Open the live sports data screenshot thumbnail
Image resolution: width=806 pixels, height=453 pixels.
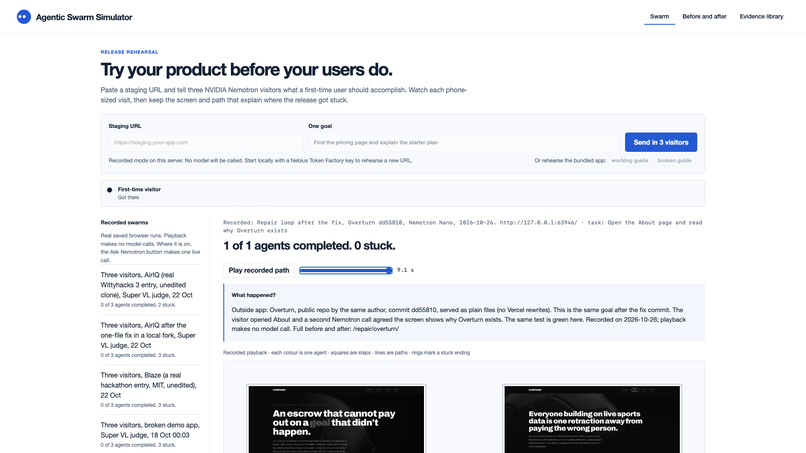(x=592, y=419)
